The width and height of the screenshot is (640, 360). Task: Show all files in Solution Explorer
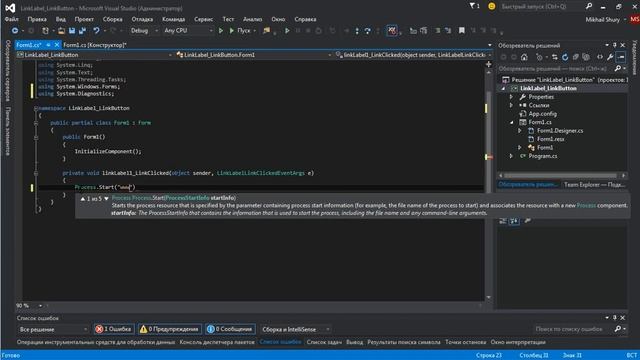pyautogui.click(x=586, y=57)
